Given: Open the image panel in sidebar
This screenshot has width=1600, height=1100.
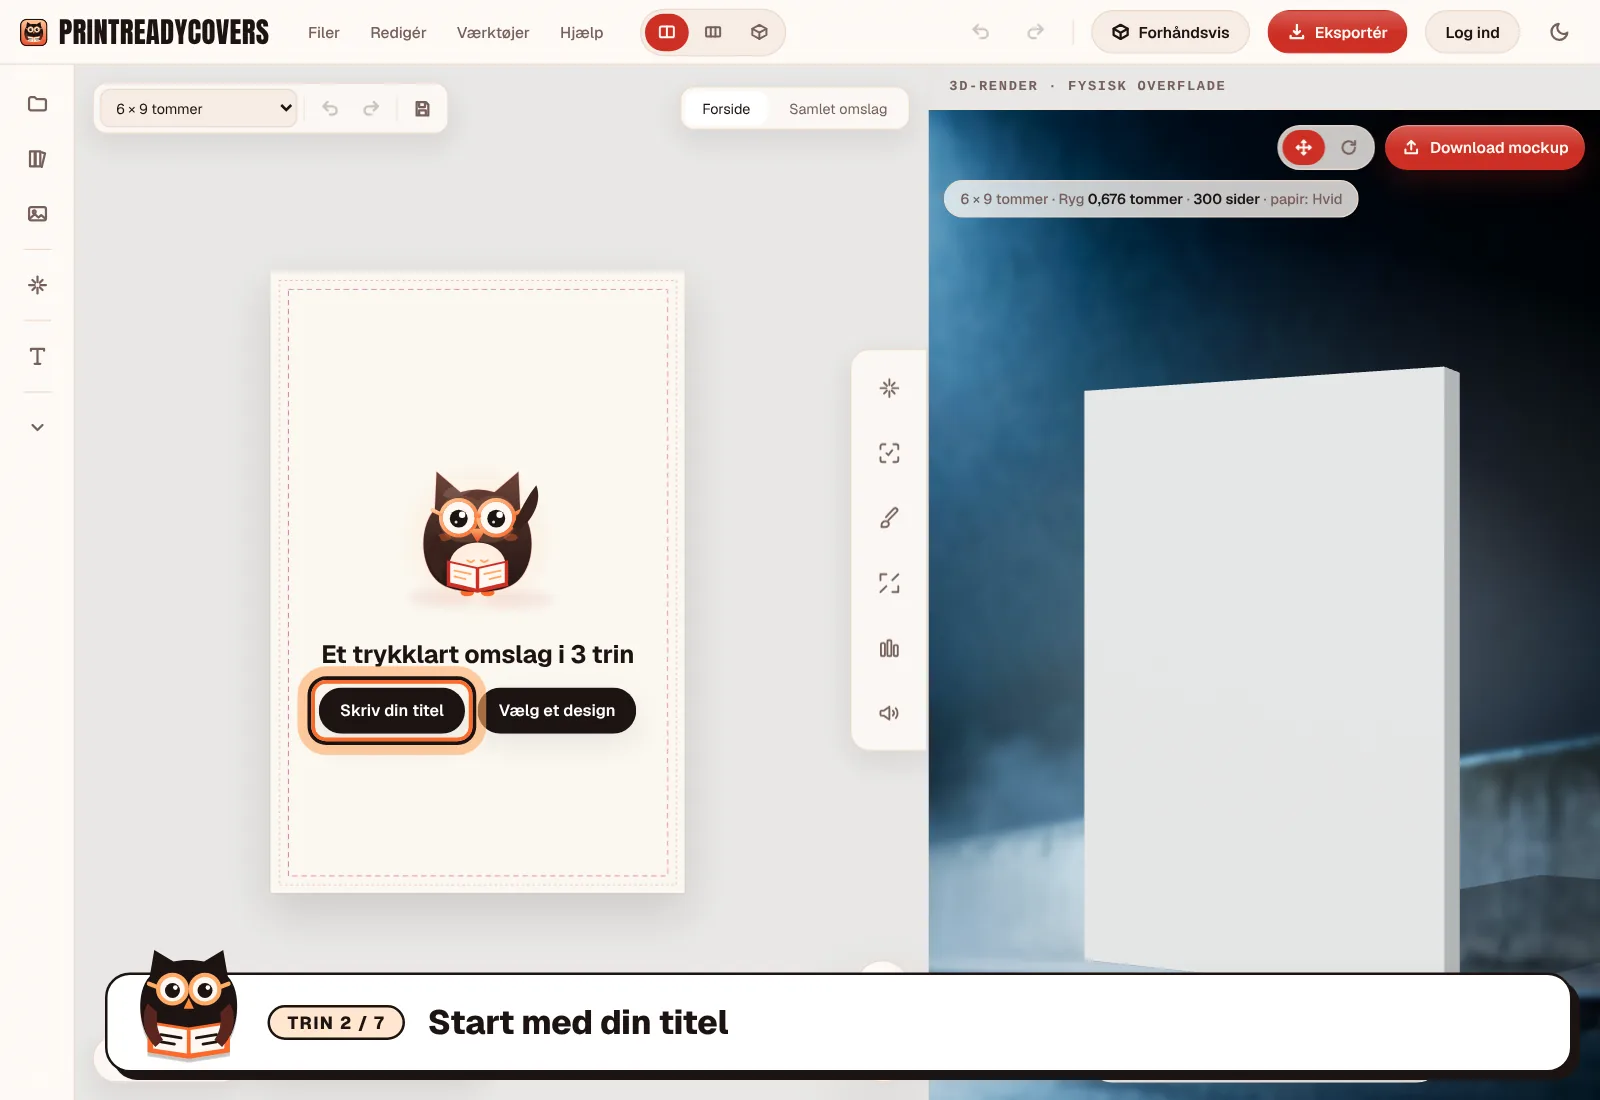Looking at the screenshot, I should coord(37,214).
